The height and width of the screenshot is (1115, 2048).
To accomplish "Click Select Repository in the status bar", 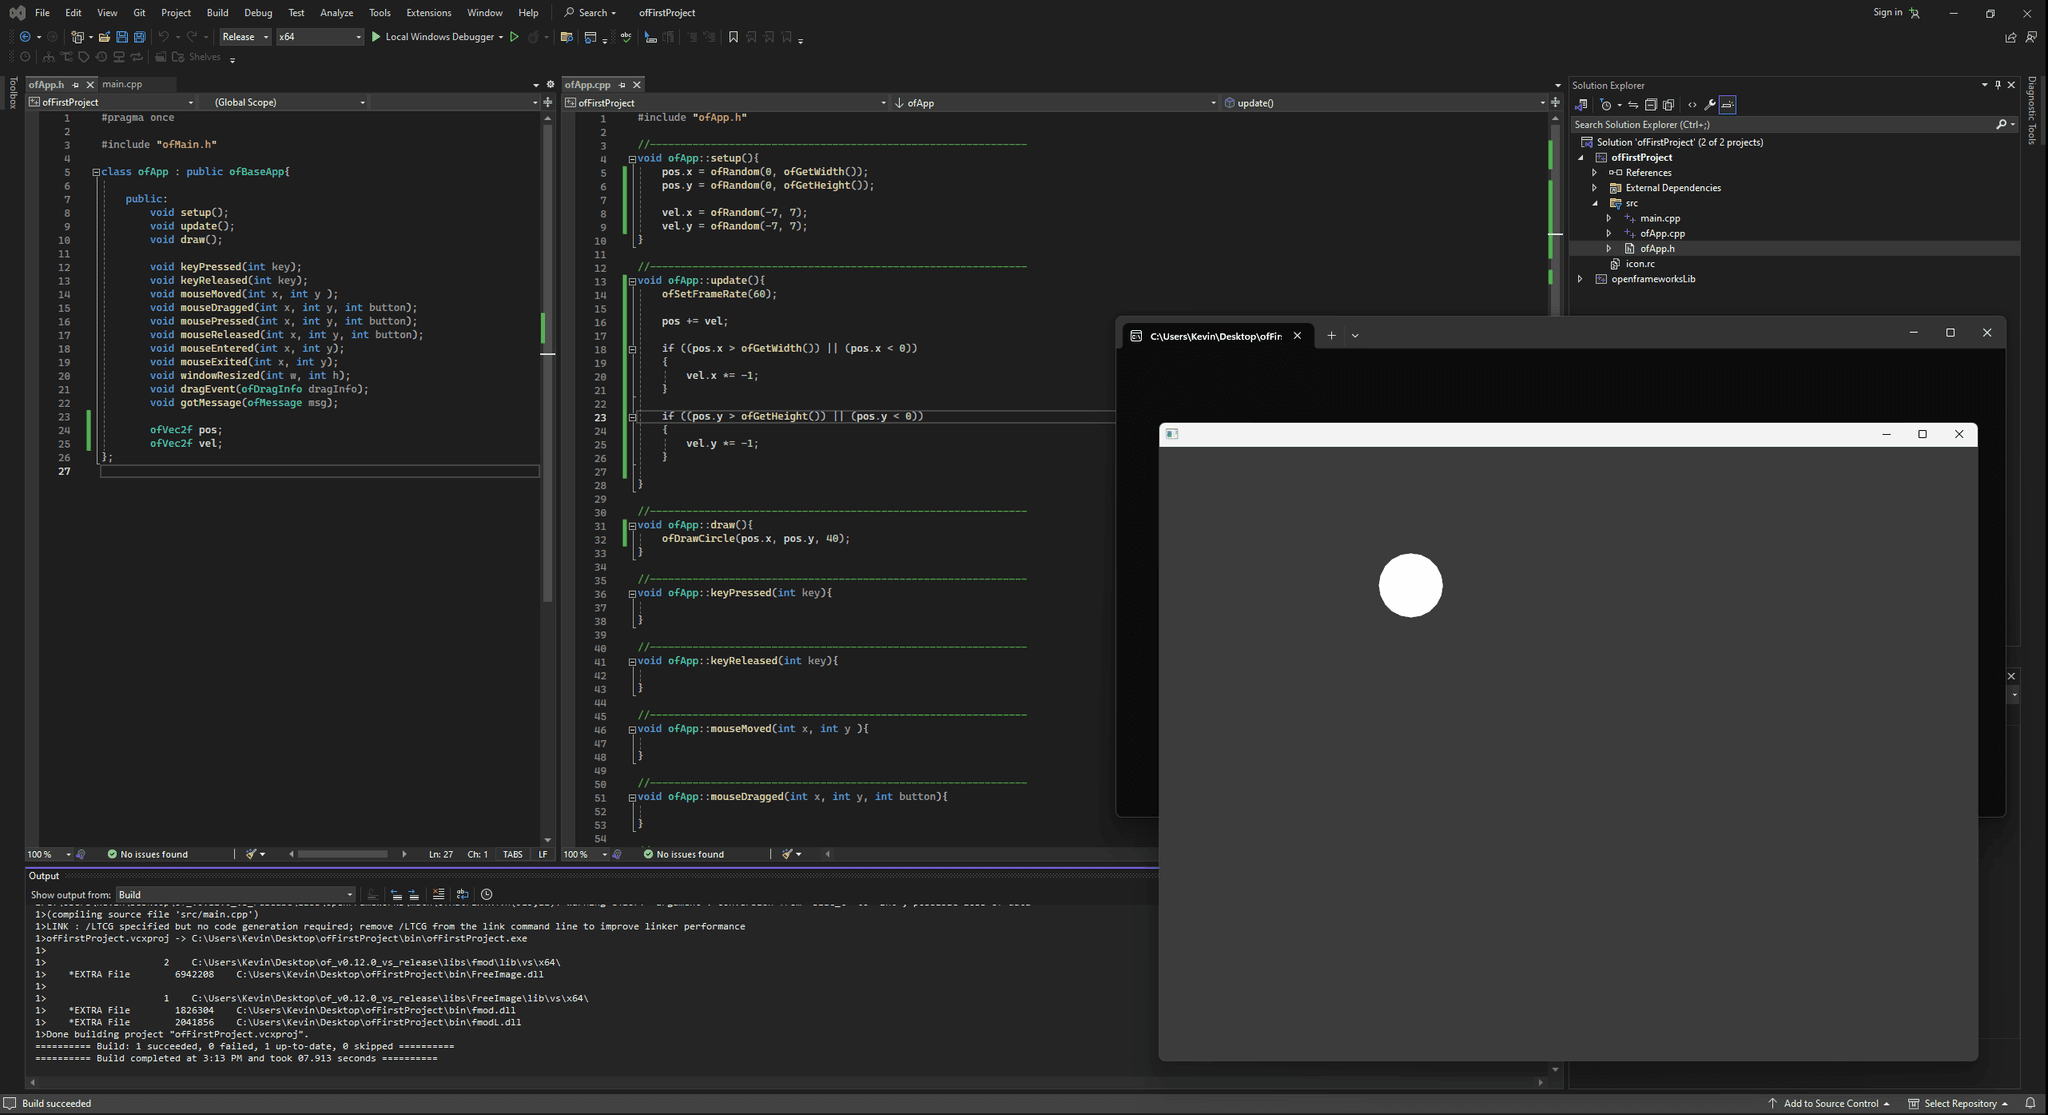I will click(1955, 1103).
